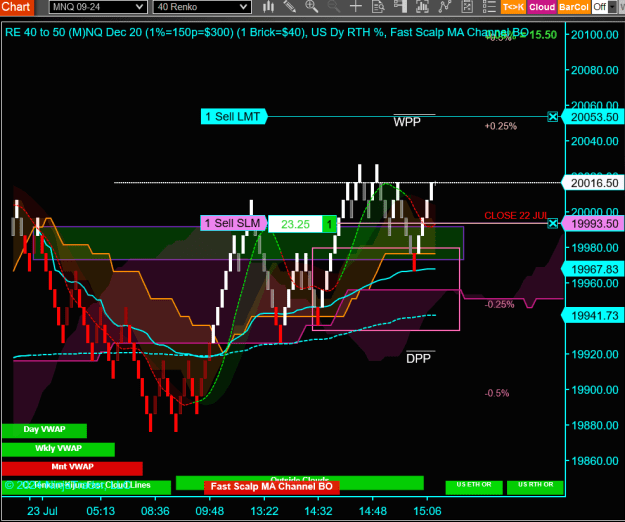The height and width of the screenshot is (522, 625).
Task: Click the 05:13 time axis label
Action: (100, 511)
